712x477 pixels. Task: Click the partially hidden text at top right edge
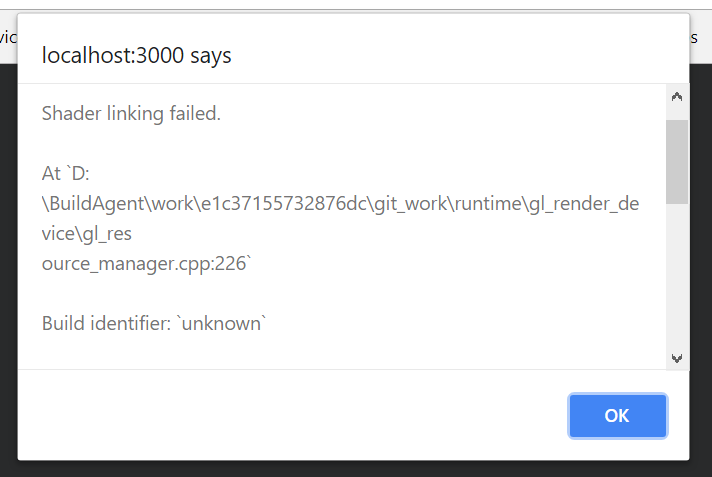(694, 37)
